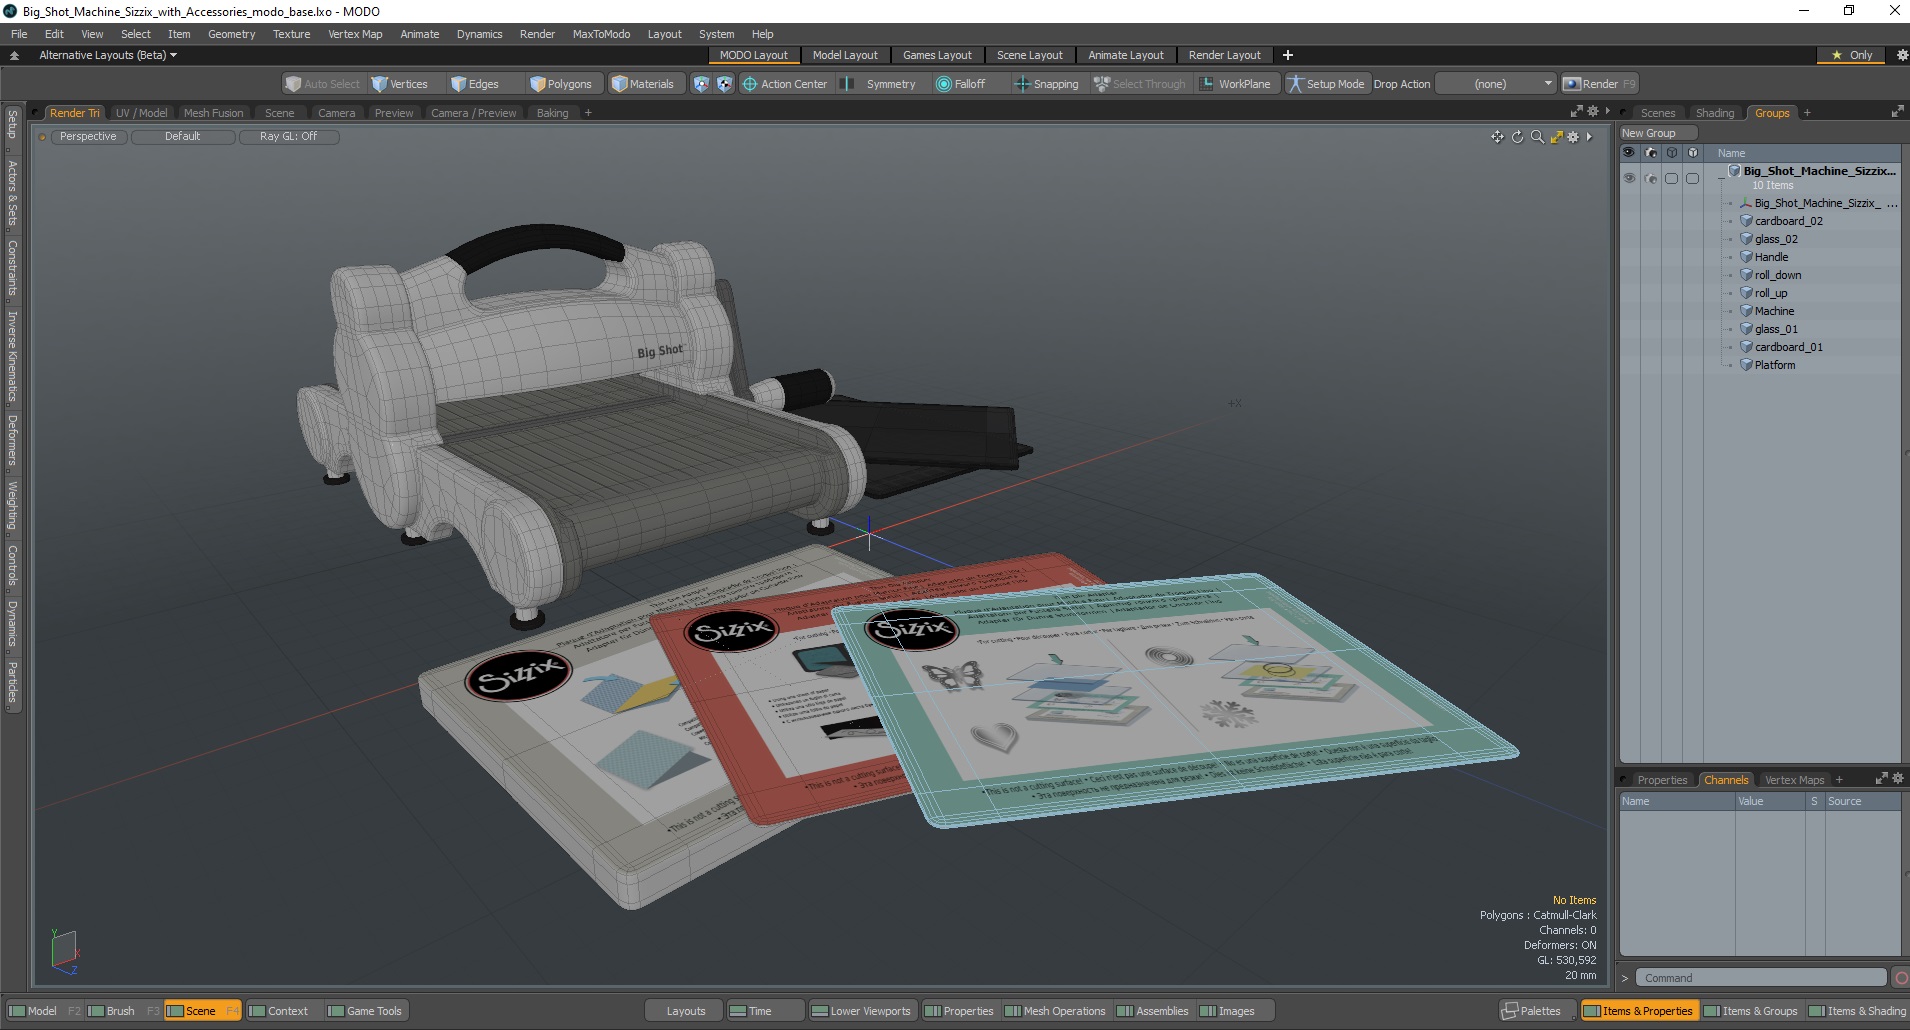Image resolution: width=1910 pixels, height=1030 pixels.
Task: Select the Handle tree item
Action: point(1771,257)
